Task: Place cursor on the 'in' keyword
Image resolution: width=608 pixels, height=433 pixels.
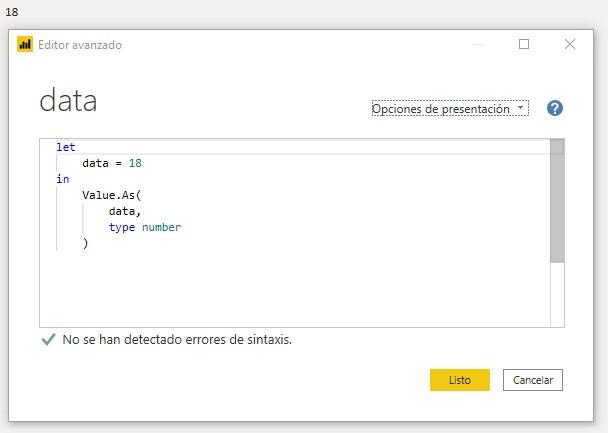Action: 63,179
